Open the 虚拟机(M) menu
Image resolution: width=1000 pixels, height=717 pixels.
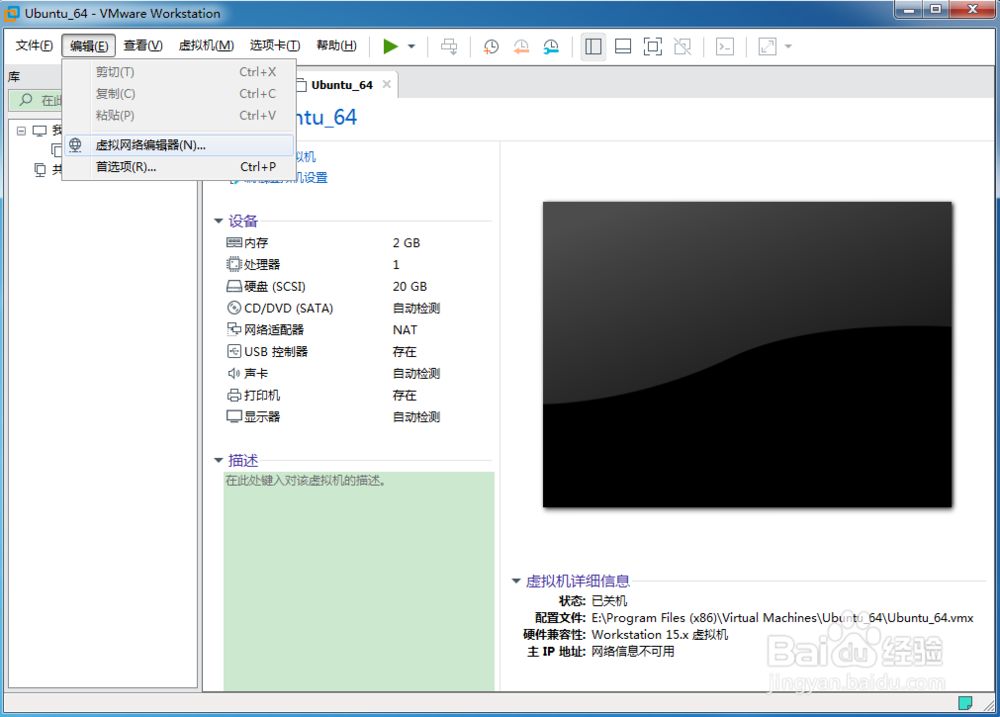[206, 45]
